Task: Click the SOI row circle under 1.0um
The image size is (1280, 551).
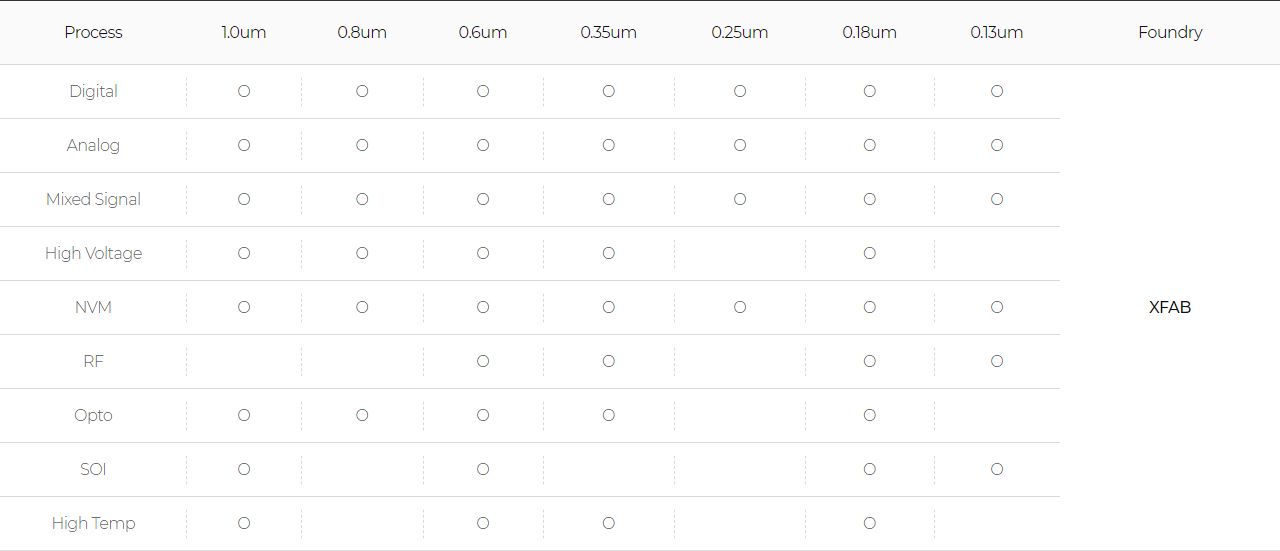Action: (x=244, y=469)
